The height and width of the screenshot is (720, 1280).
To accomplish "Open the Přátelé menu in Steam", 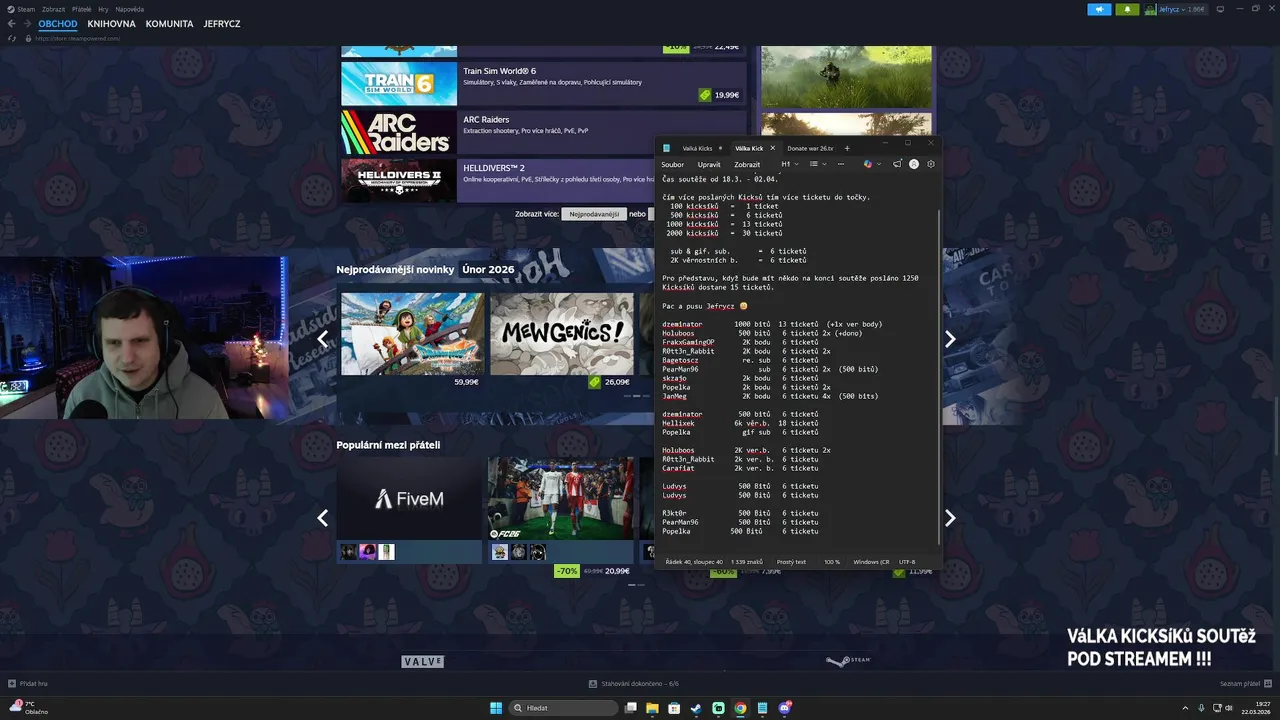I will coord(81,9).
